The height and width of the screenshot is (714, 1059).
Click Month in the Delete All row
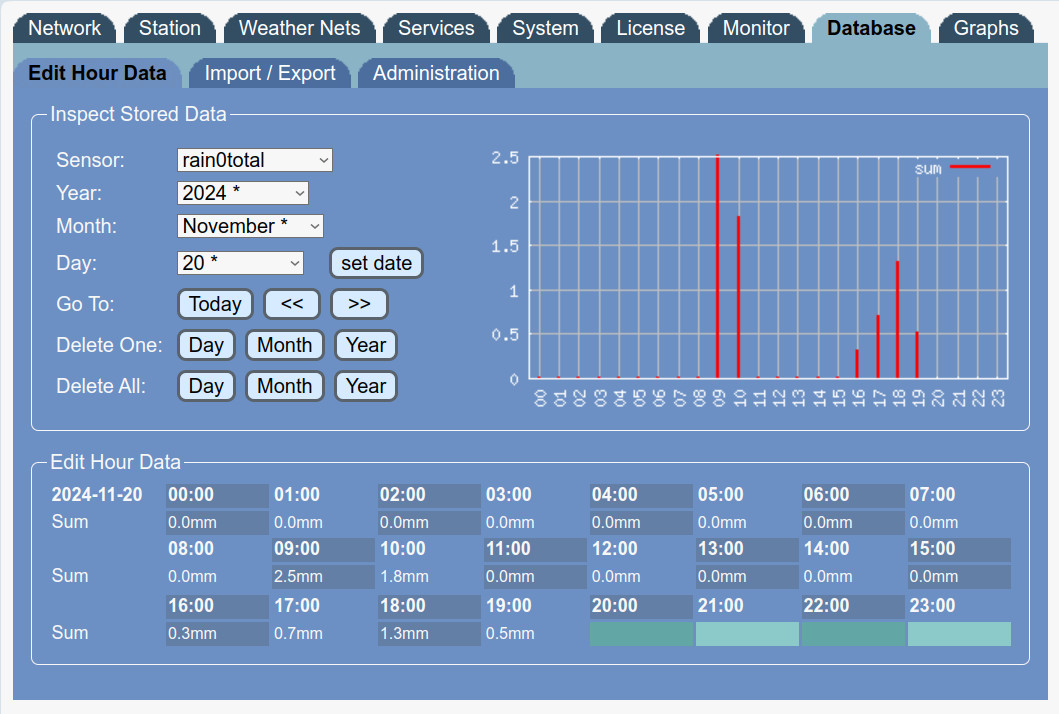tap(284, 386)
